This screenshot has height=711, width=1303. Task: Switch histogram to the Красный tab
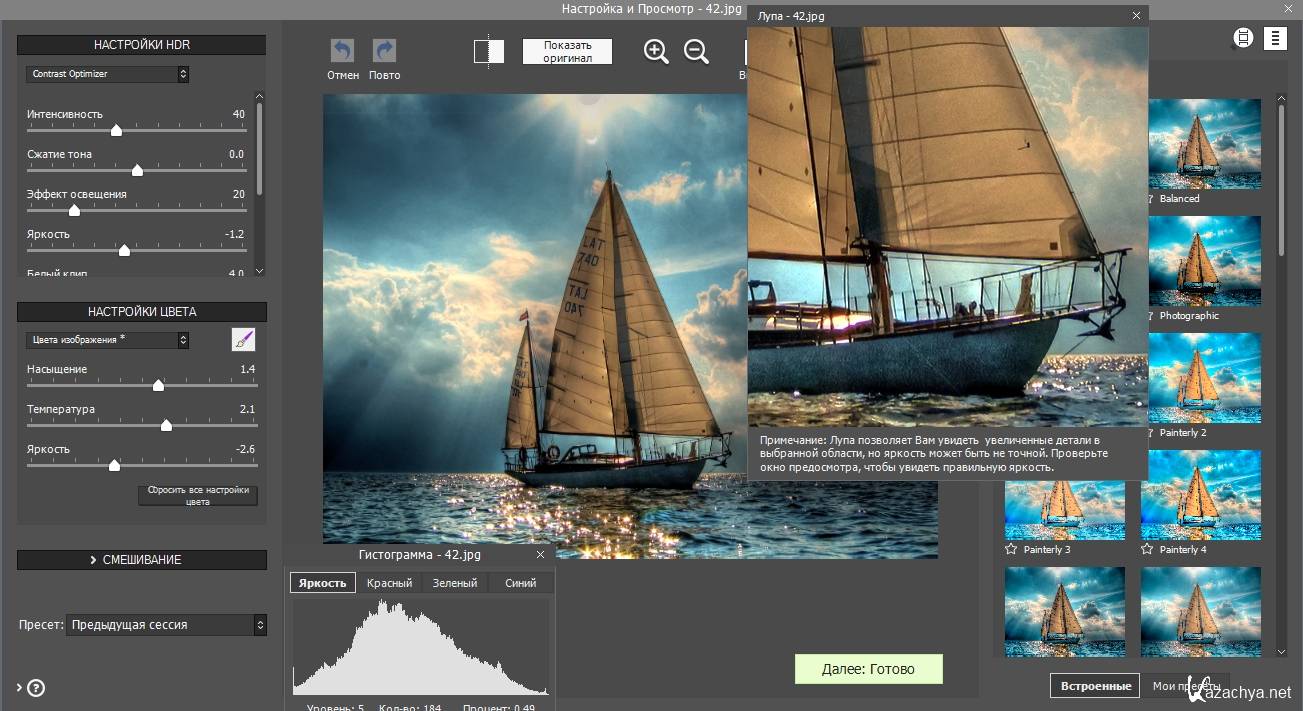[389, 583]
